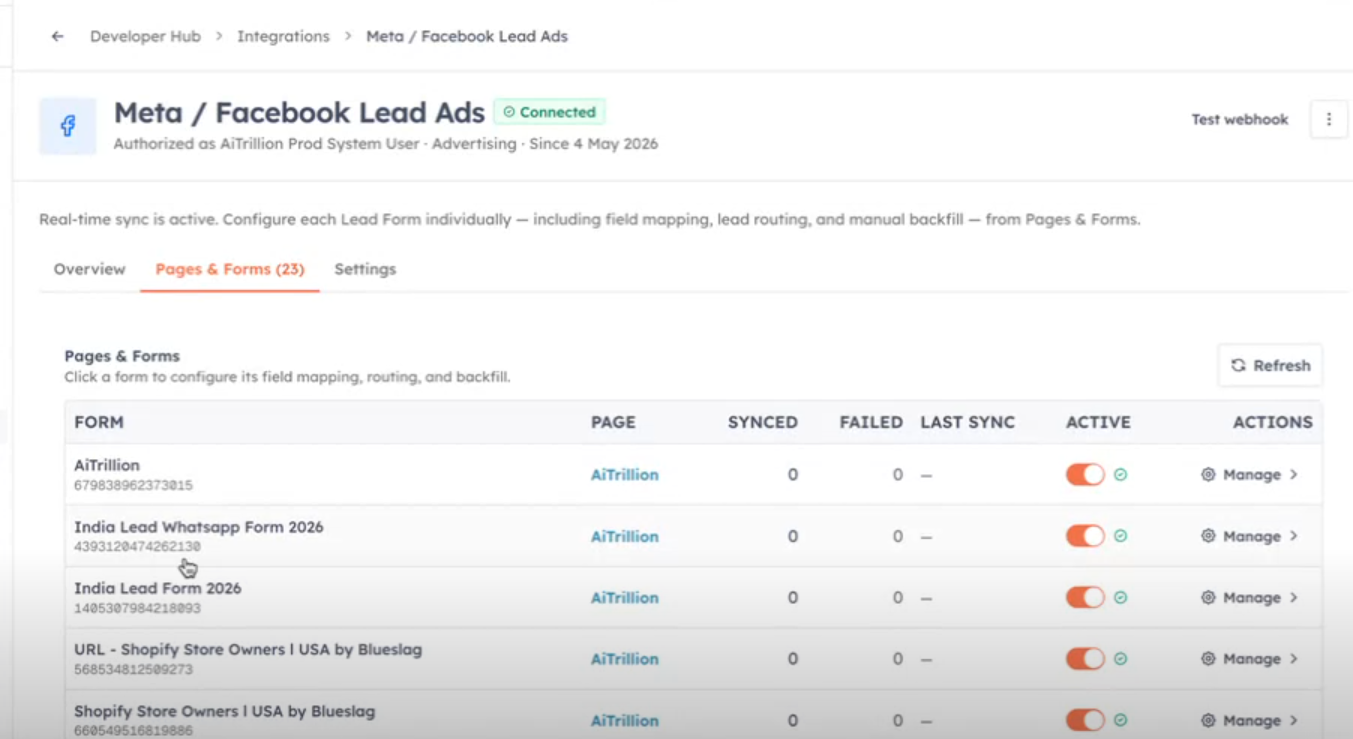Click the PAGE column header
The image size is (1353, 739).
(613, 422)
